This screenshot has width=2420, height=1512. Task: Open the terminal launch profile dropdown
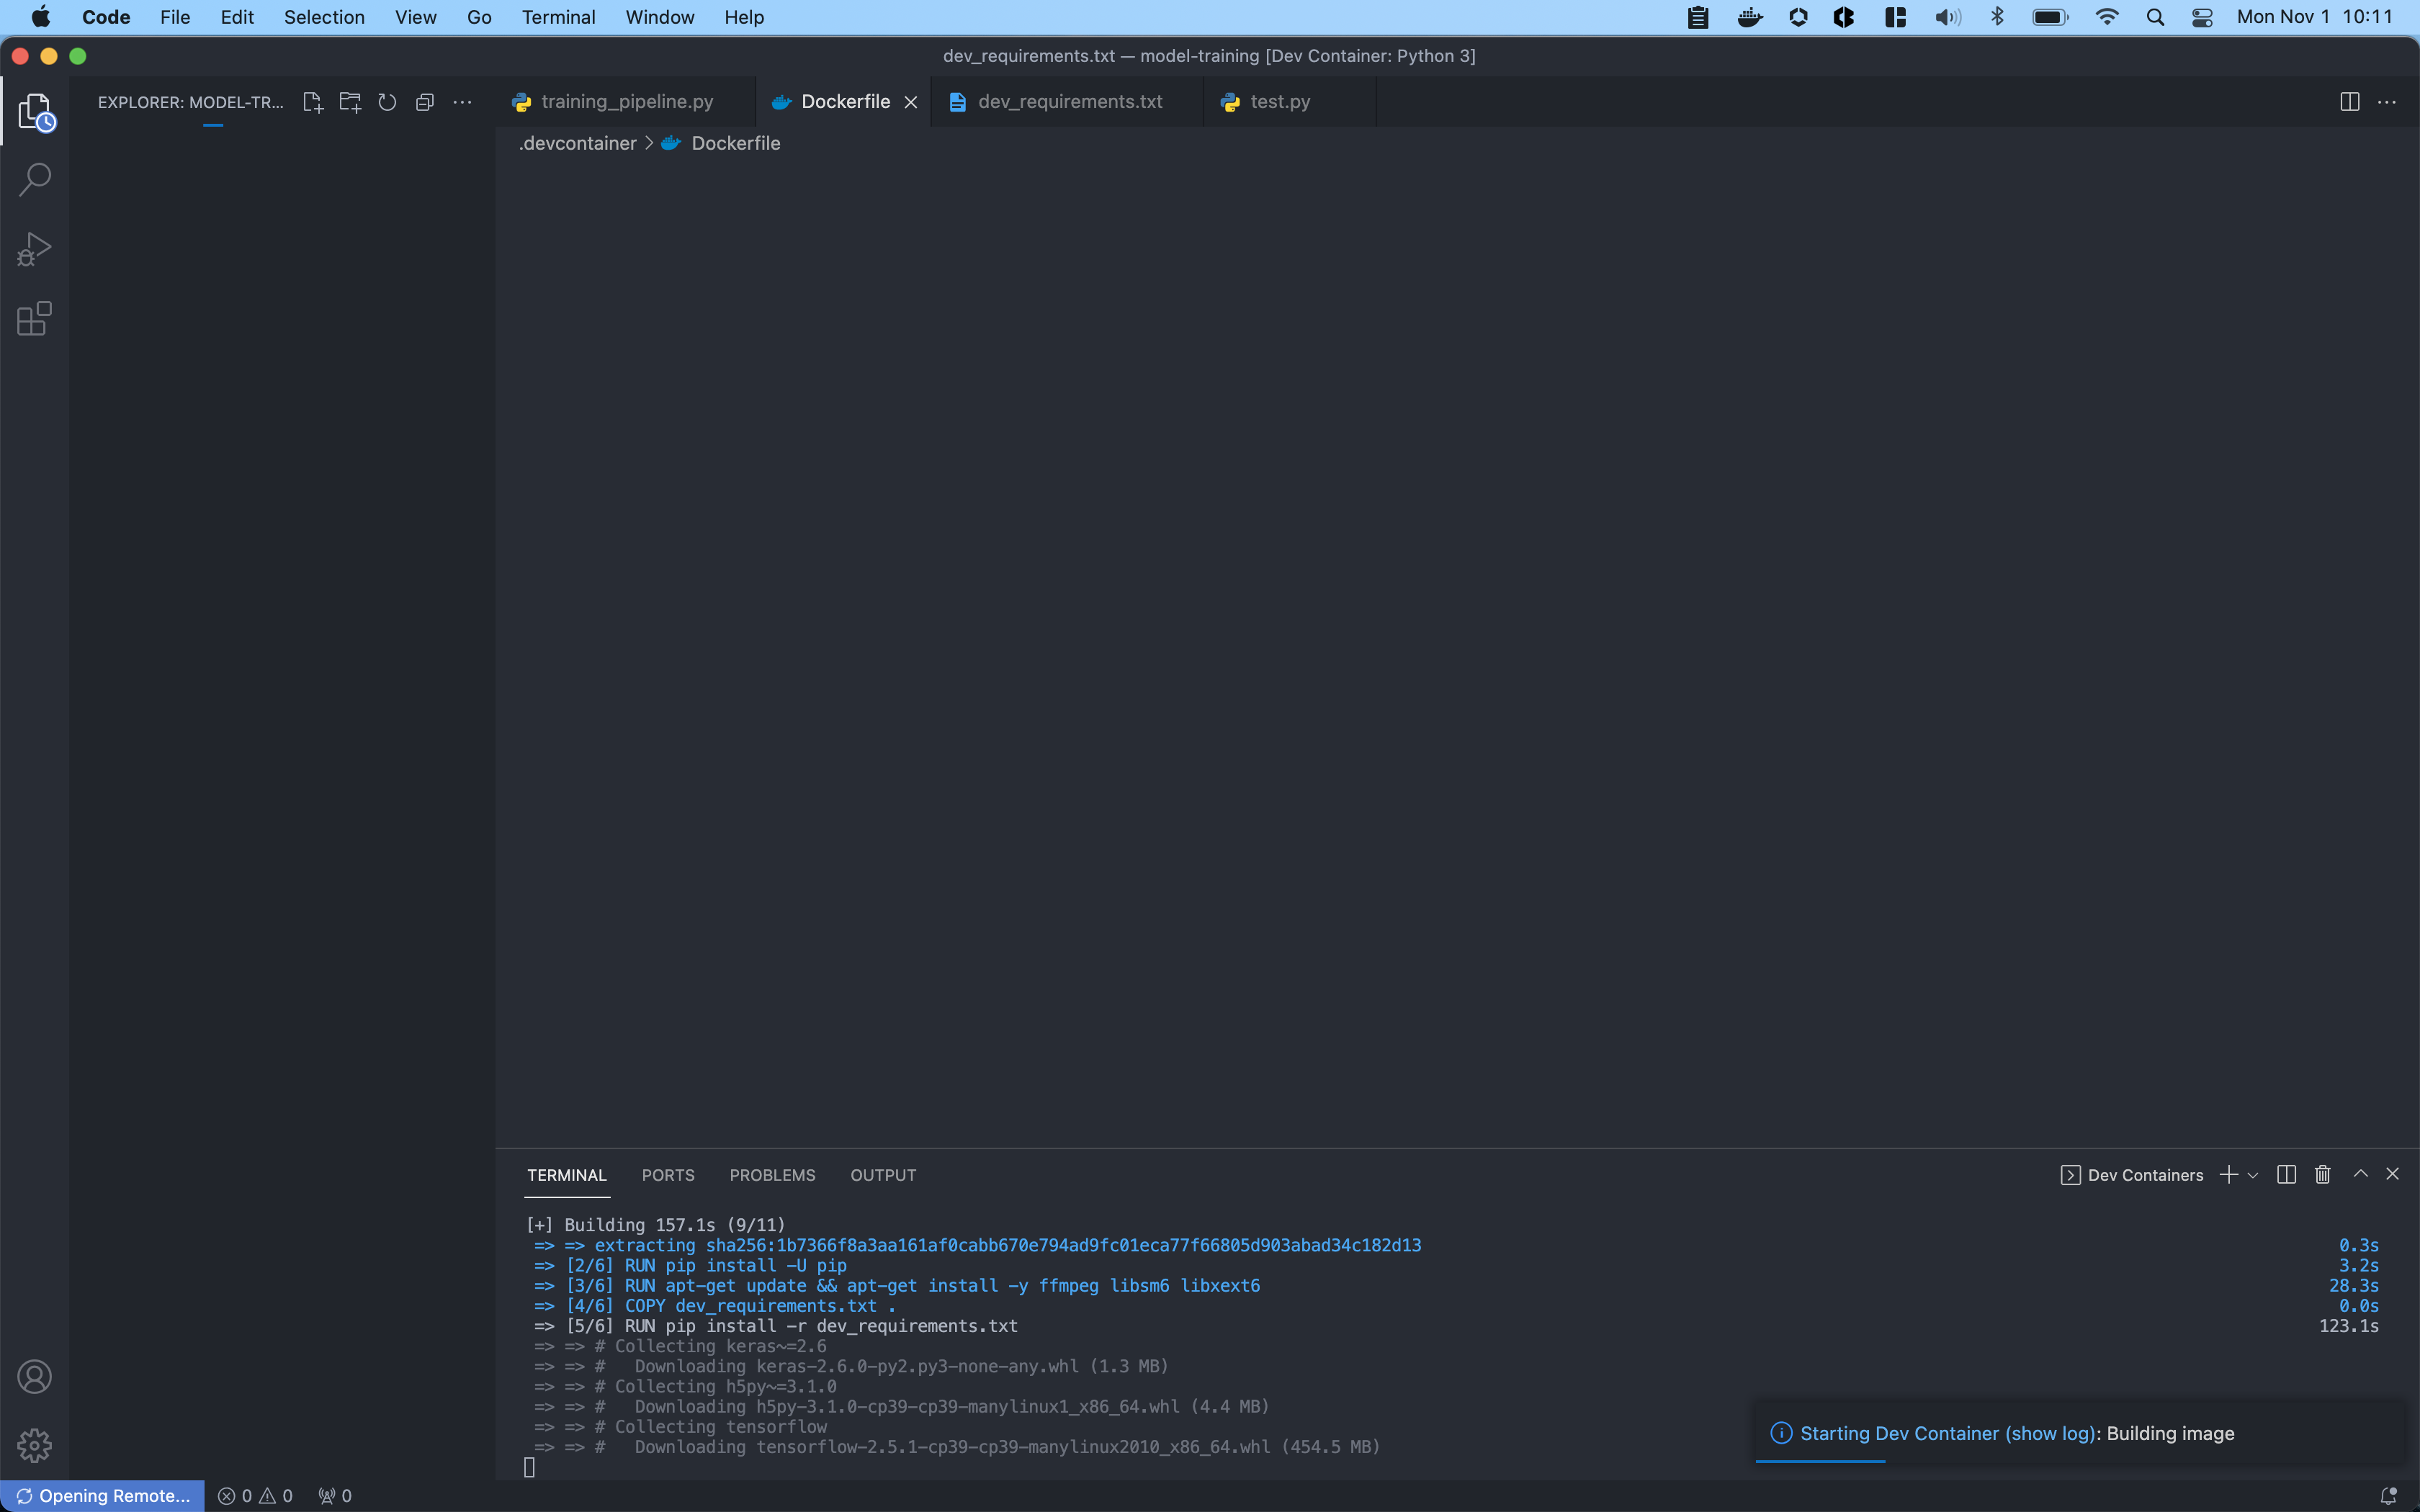point(2252,1174)
